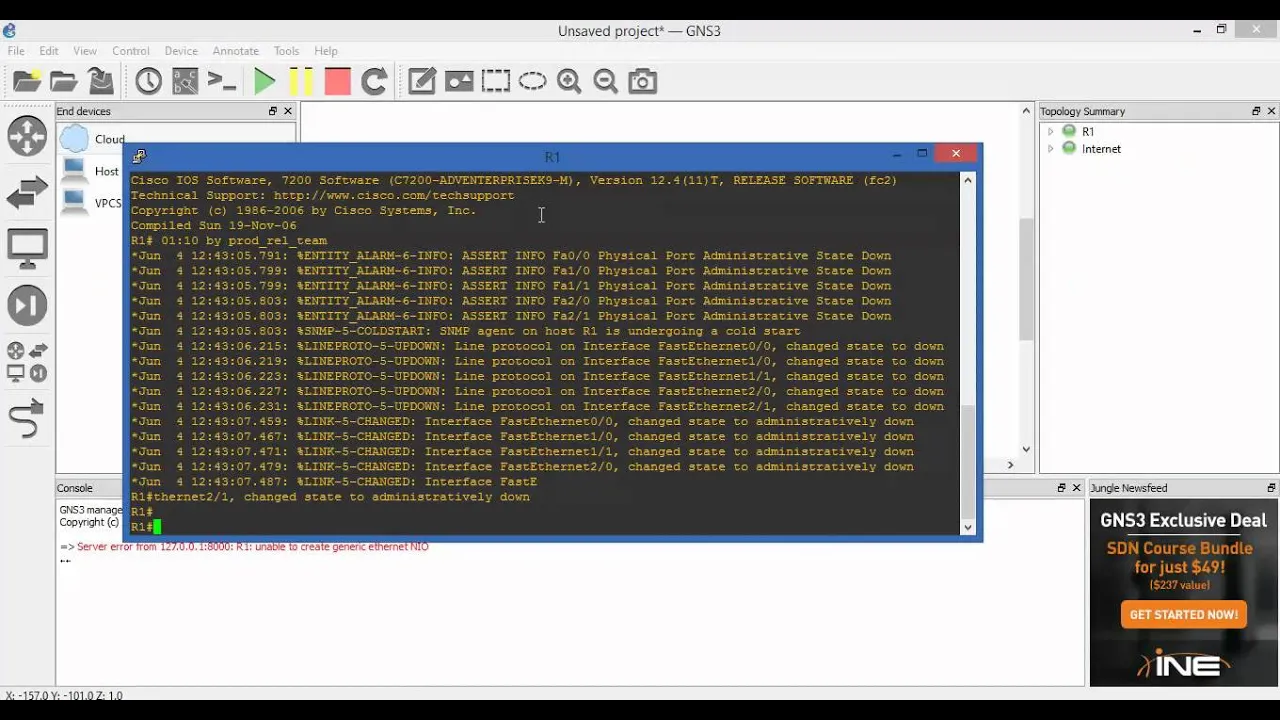
Task: Select the Insert picture tool
Action: (459, 81)
